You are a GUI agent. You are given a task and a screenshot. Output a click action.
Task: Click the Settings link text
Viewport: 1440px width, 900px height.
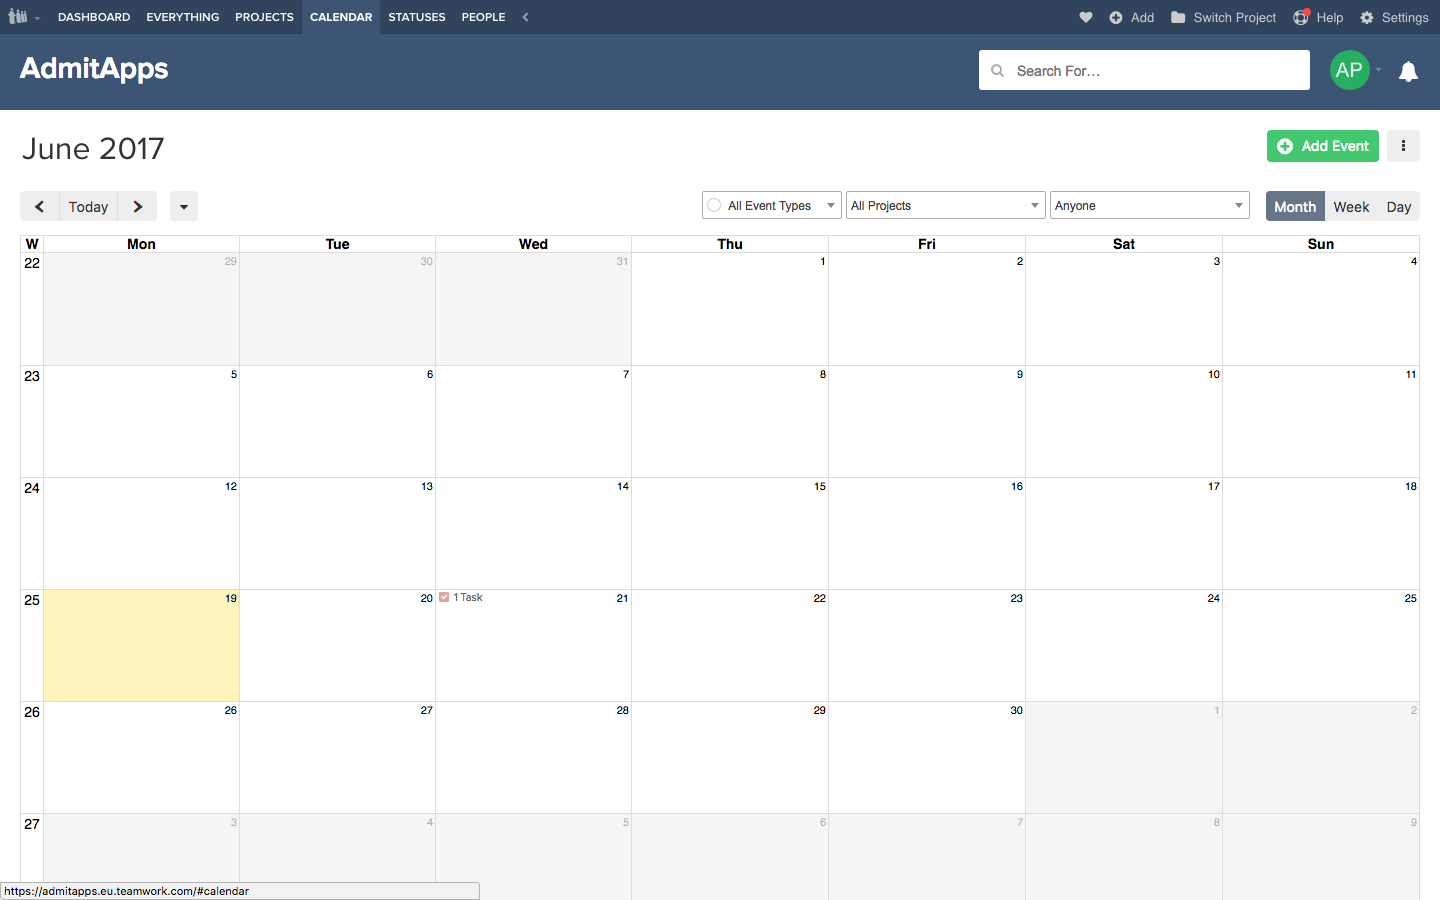1405,17
